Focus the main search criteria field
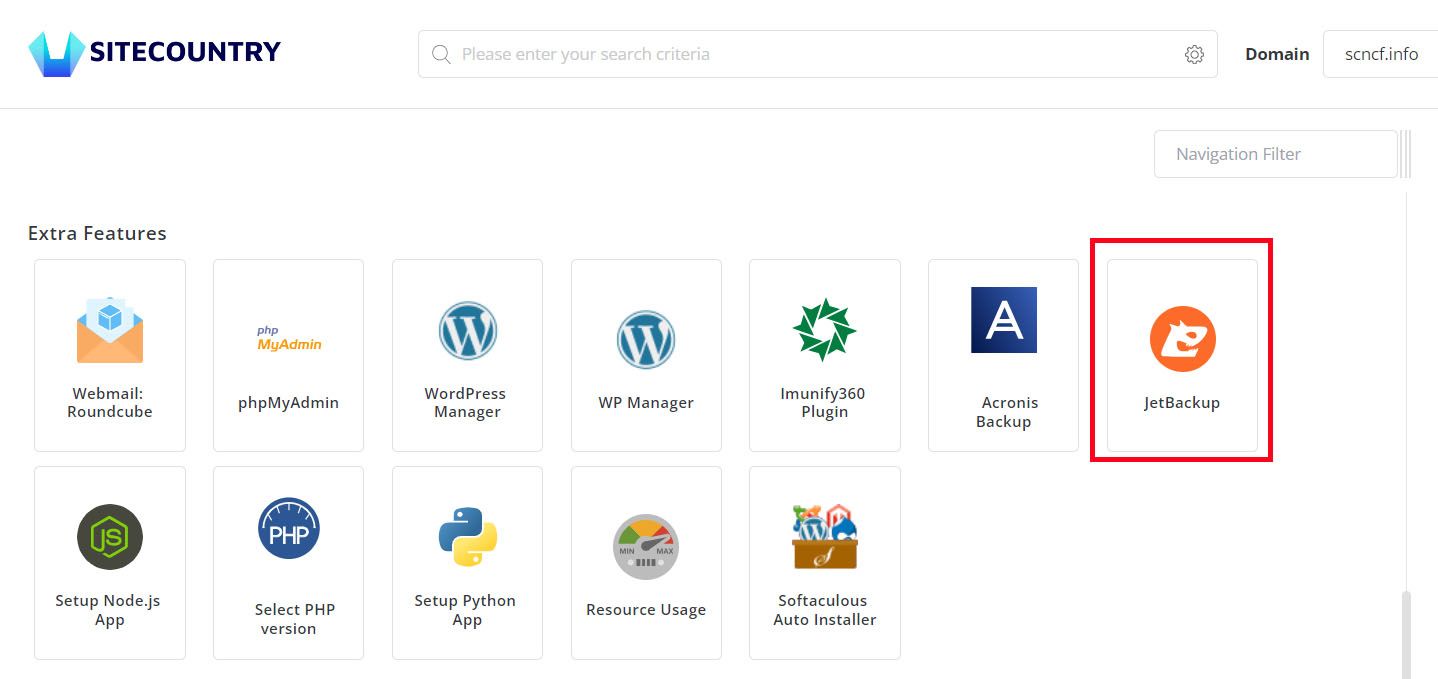1438x679 pixels. (x=818, y=54)
